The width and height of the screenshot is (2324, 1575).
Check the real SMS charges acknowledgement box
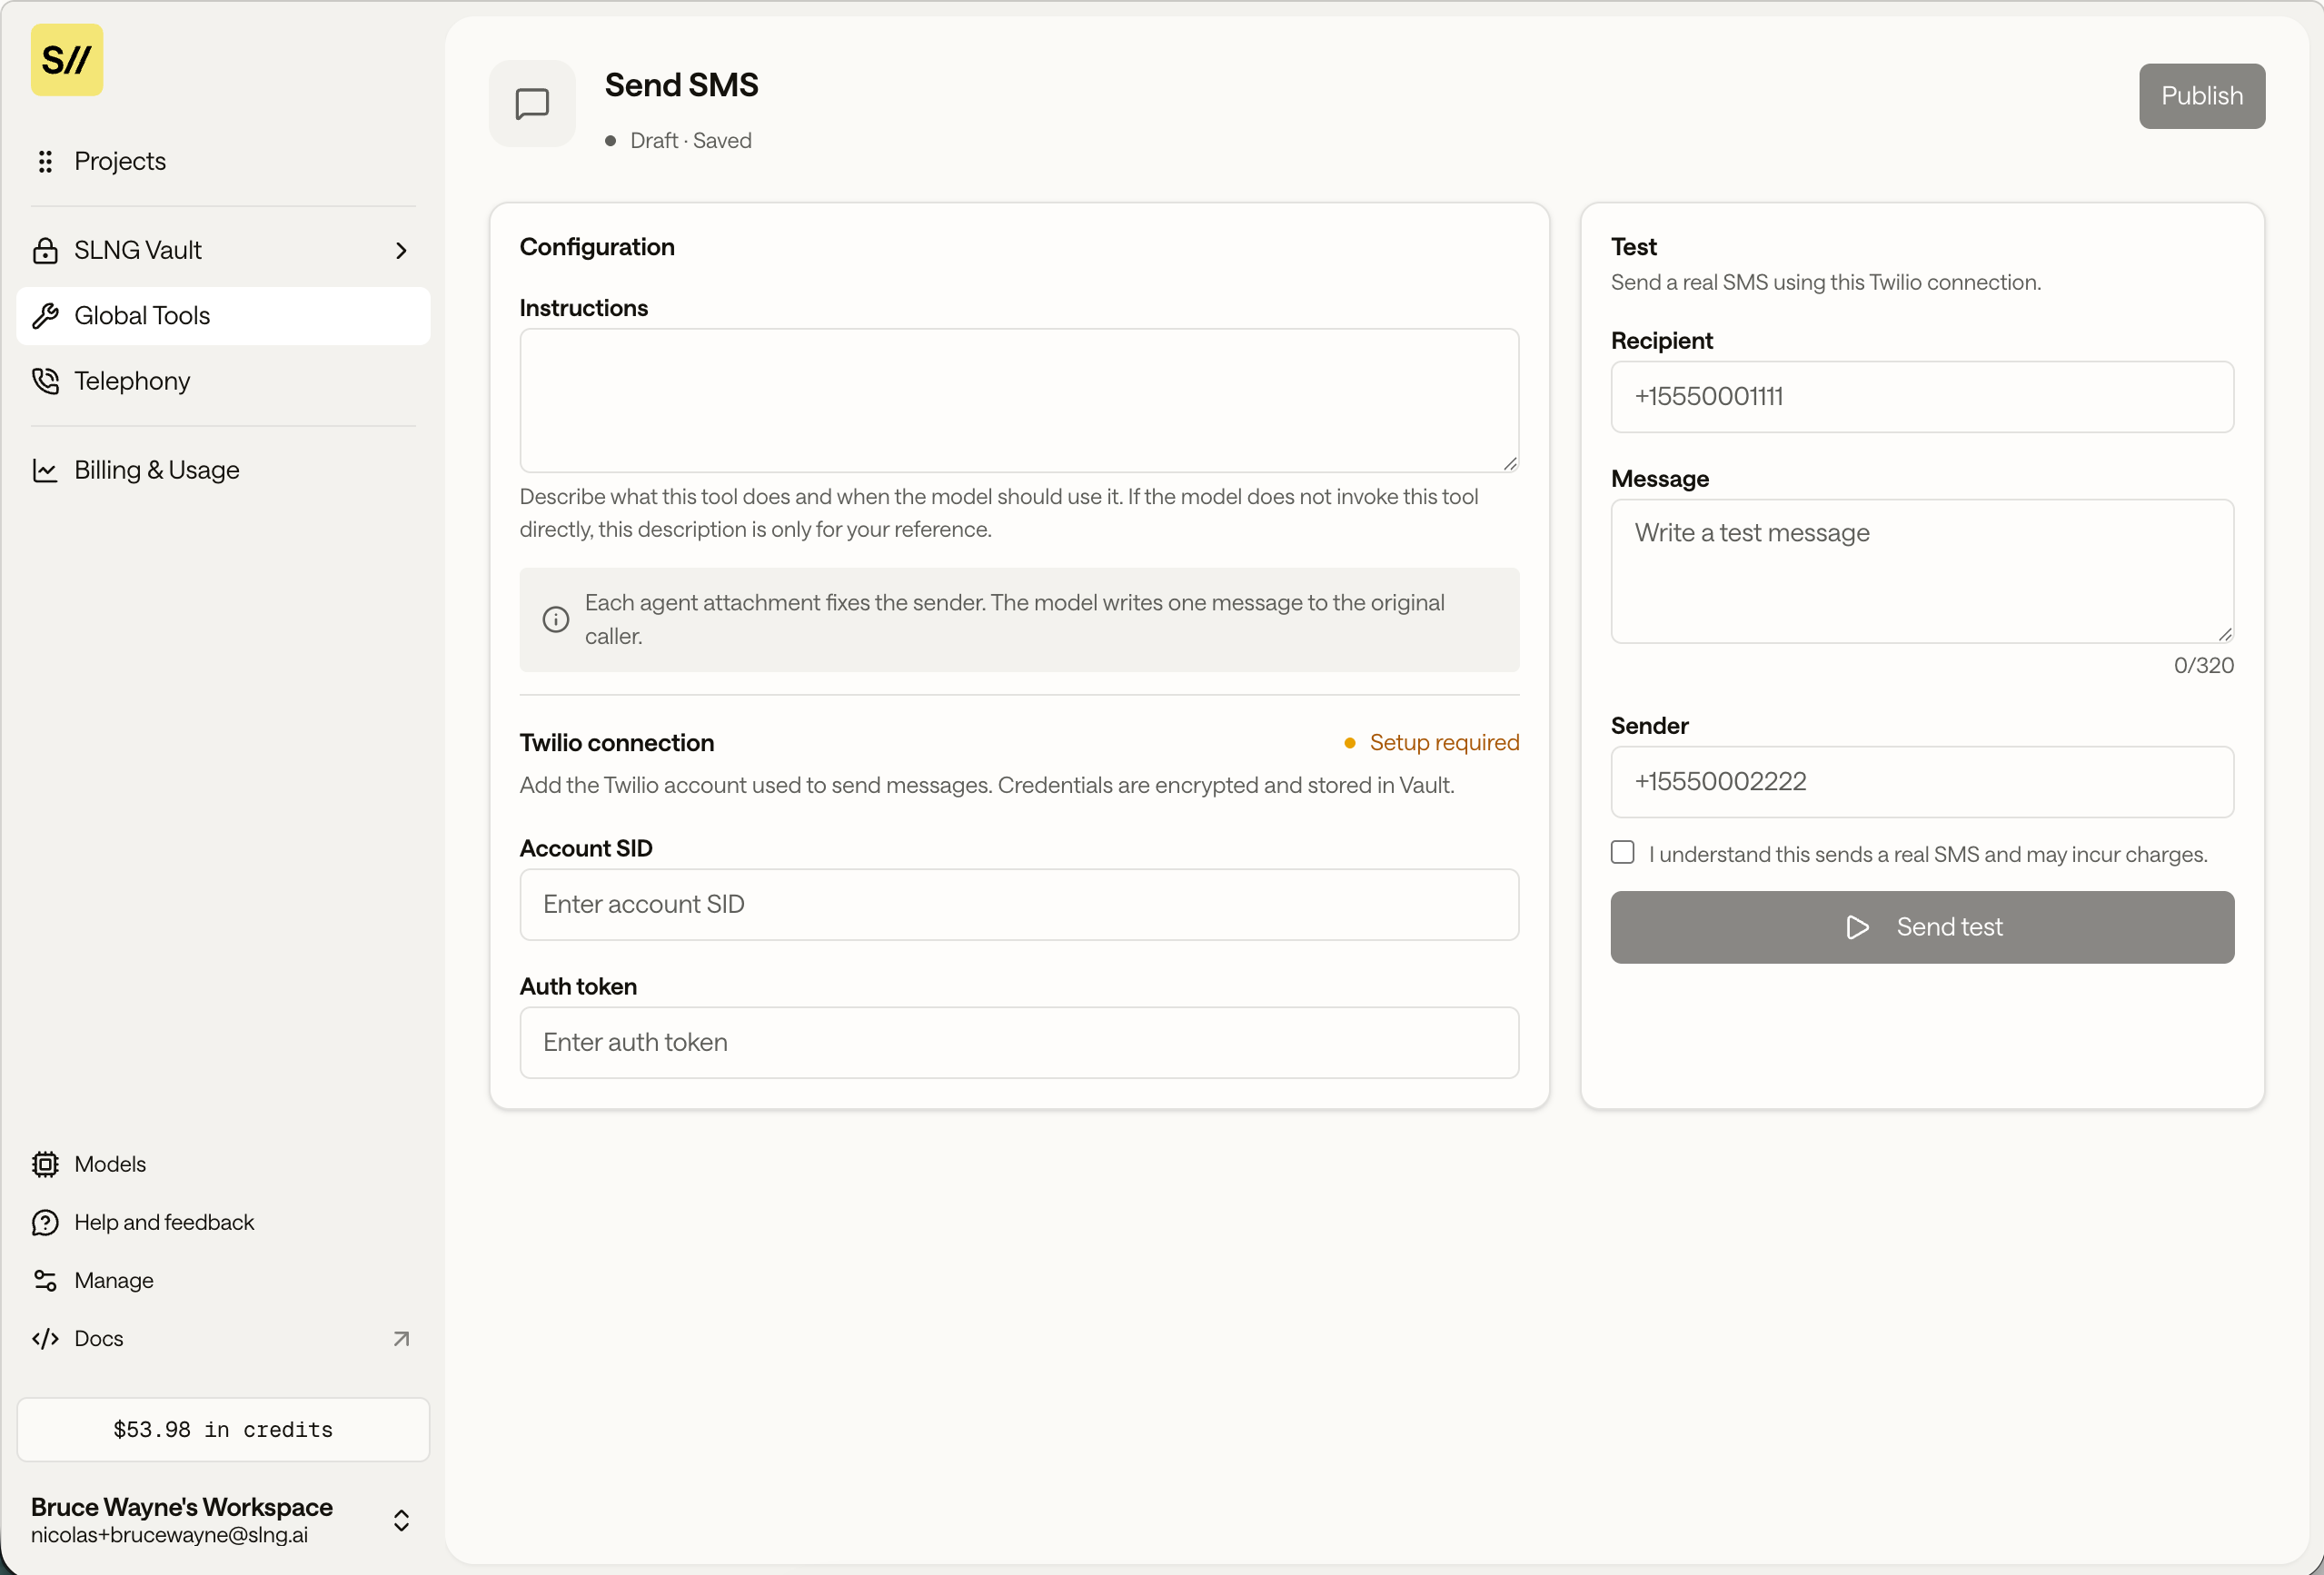(x=1623, y=852)
